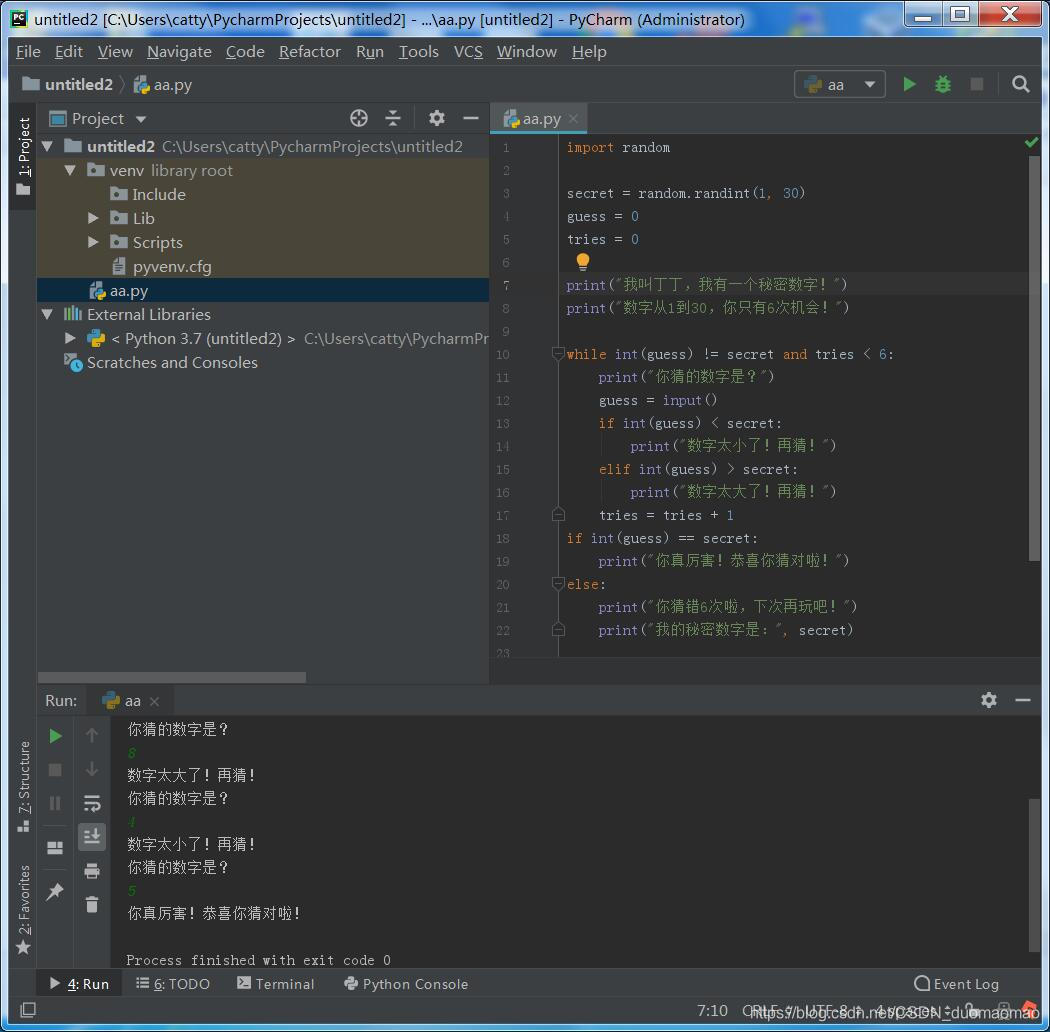Open Search Everywhere magnifier icon
Screen dimensions: 1050x1032
click(1021, 84)
